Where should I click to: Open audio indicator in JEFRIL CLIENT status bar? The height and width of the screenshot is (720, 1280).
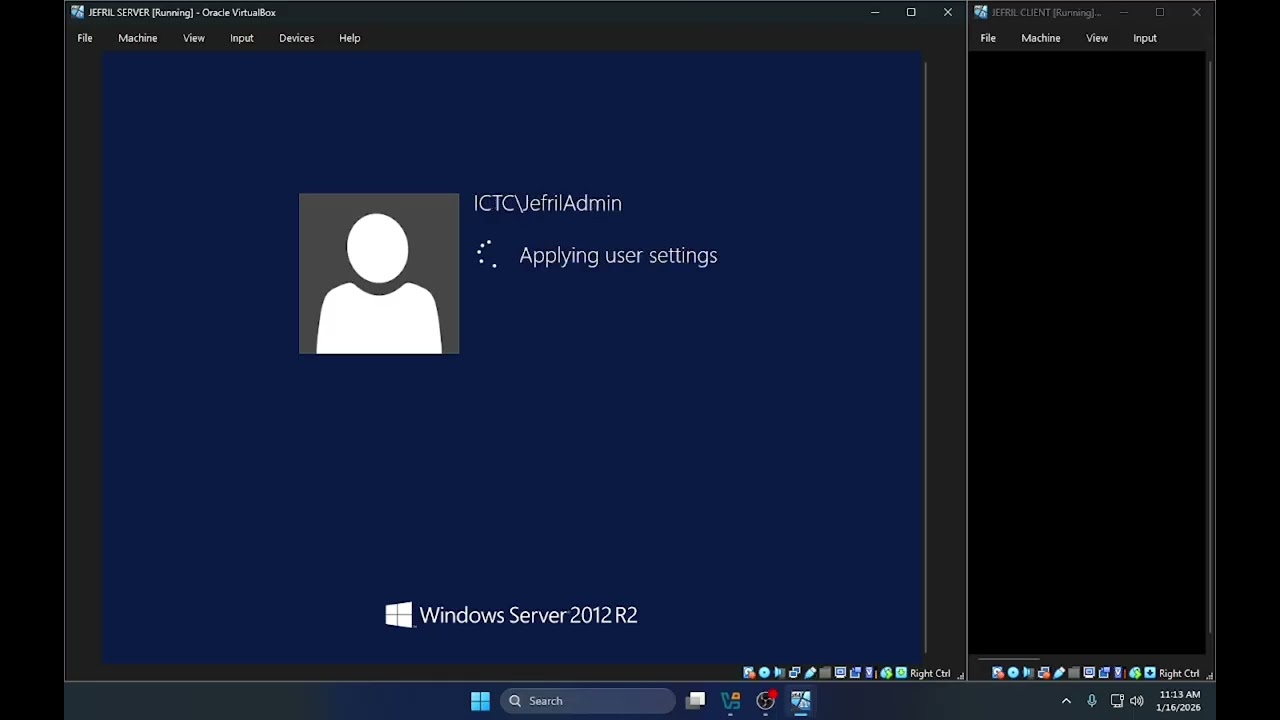(1028, 673)
